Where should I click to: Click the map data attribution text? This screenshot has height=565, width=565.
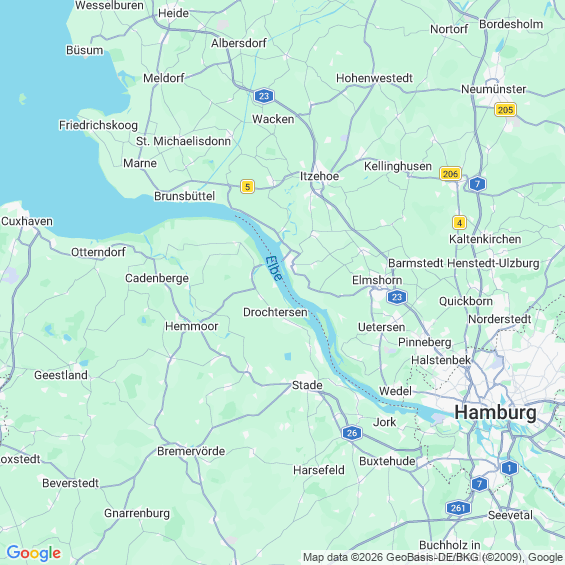click(x=433, y=557)
